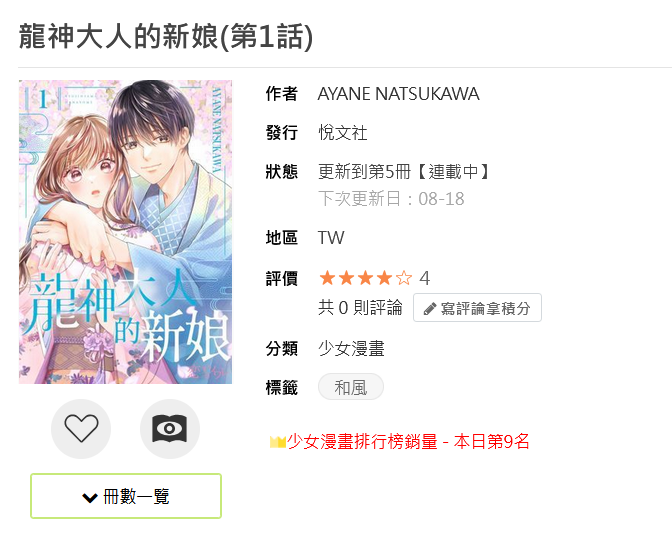Click the fifth empty rating star
This screenshot has height=540, width=672.
pos(404,278)
